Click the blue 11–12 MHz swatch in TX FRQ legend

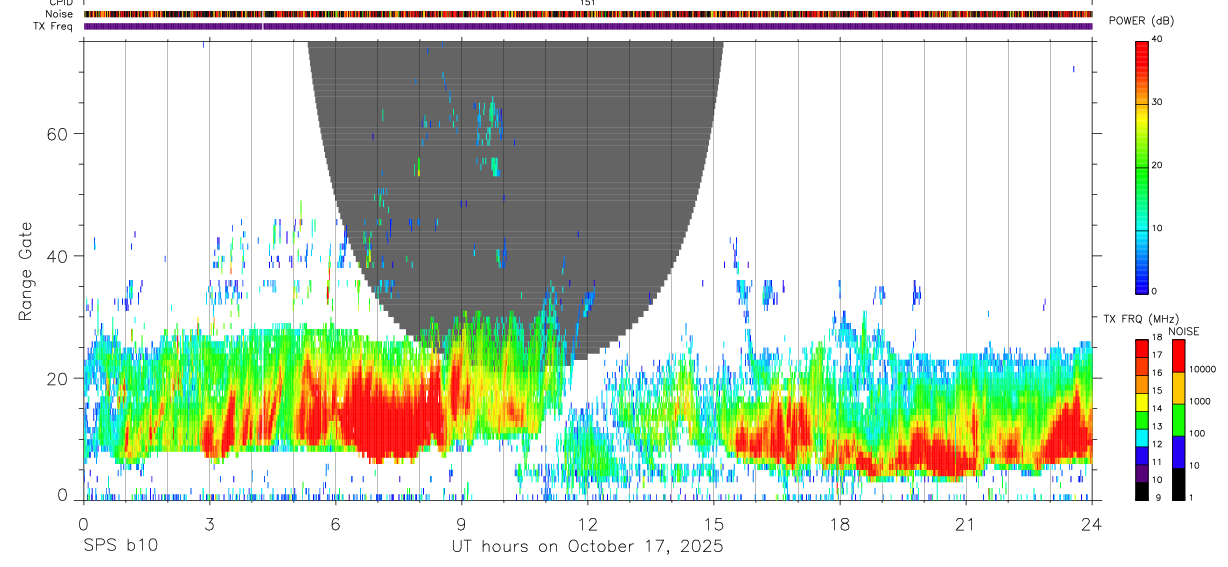[x=1142, y=455]
